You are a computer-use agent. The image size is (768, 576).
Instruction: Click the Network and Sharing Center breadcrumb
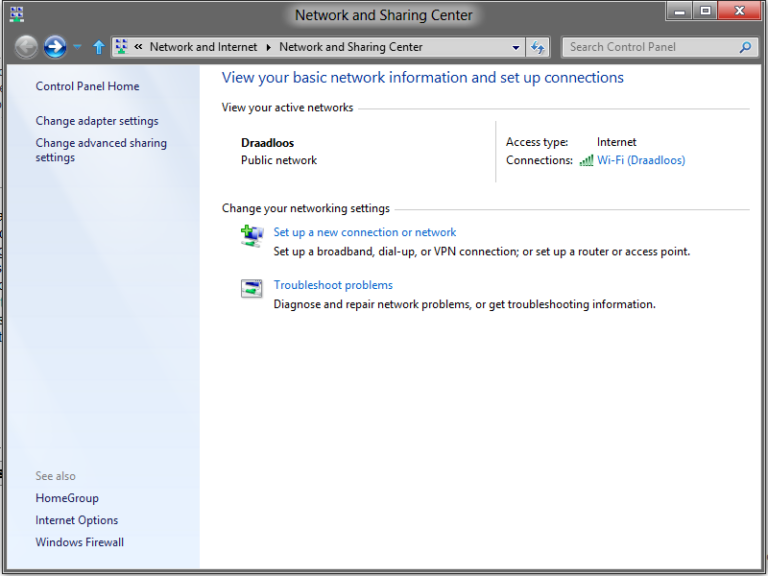tap(351, 47)
